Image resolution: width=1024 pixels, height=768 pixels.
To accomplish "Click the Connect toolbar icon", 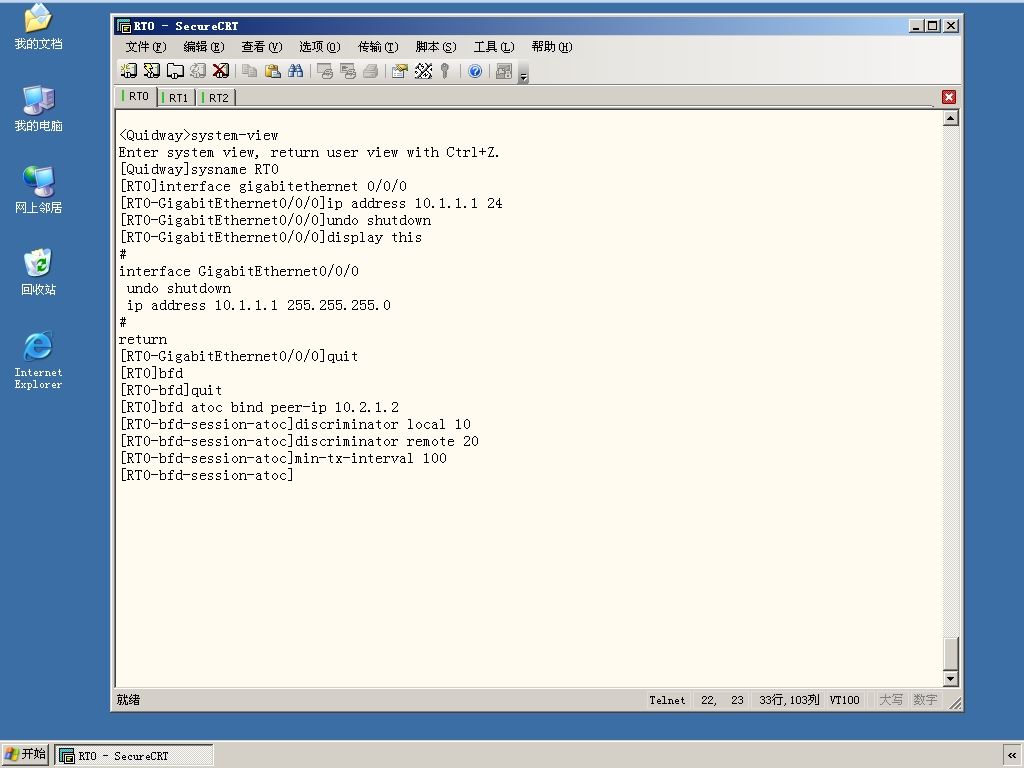I will pyautogui.click(x=129, y=71).
